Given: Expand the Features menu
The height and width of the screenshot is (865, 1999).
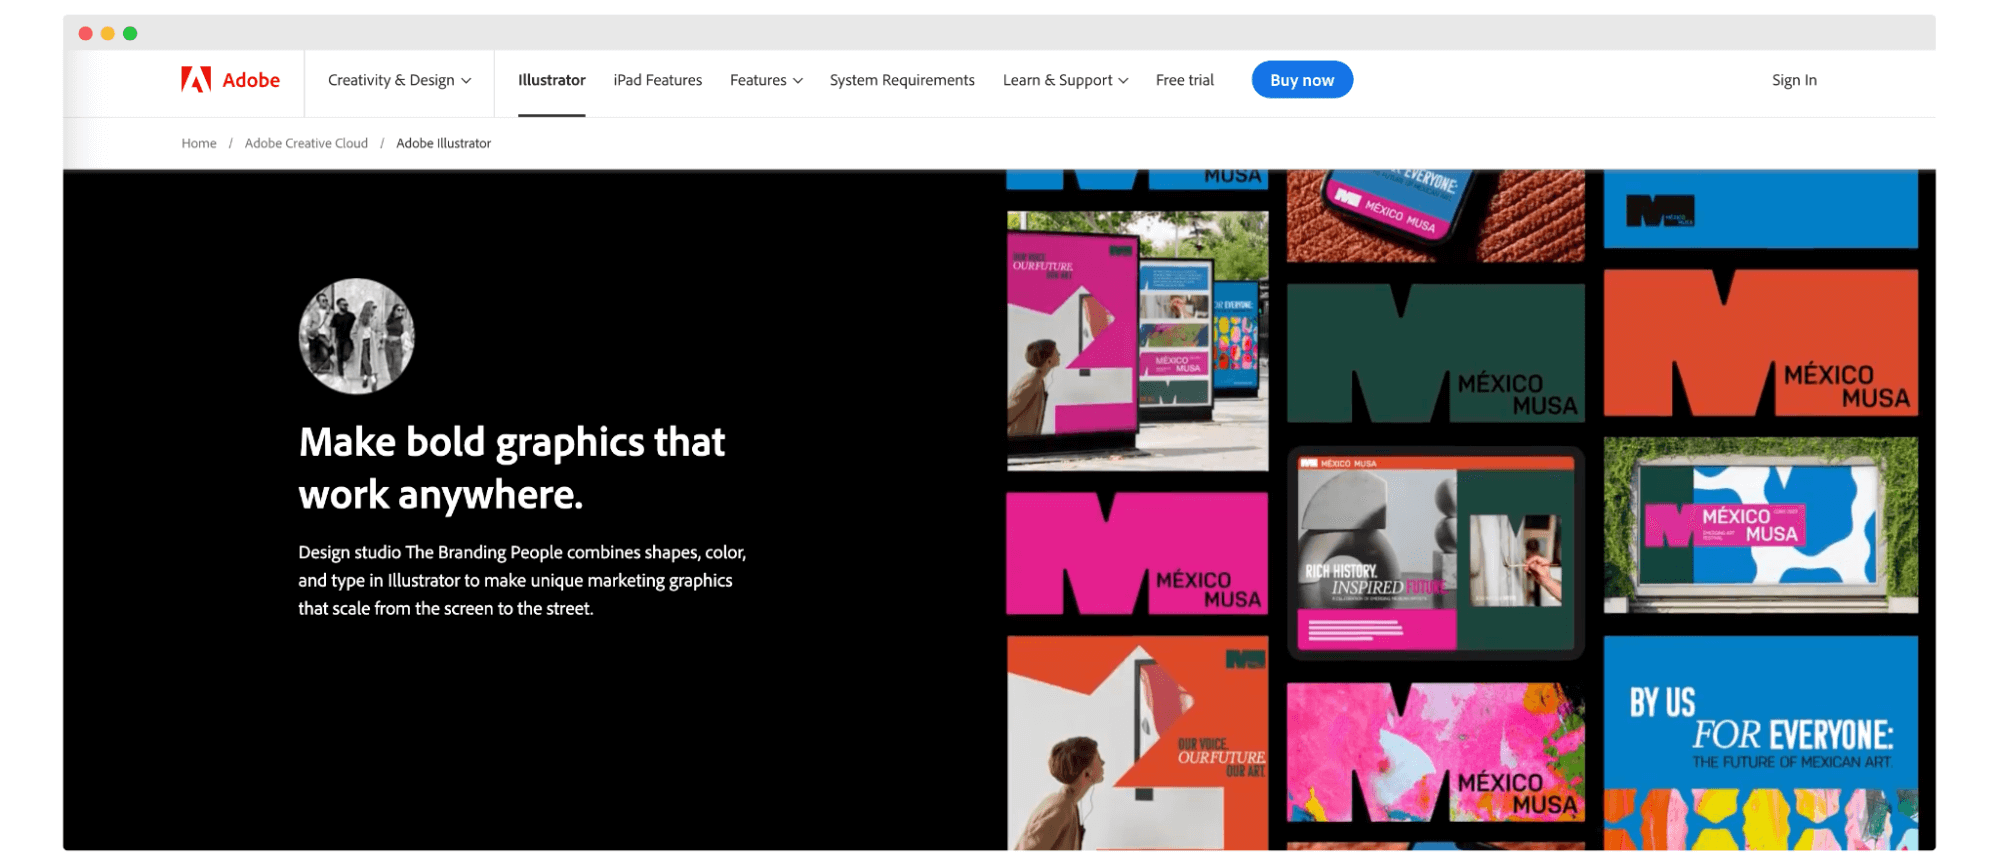Looking at the screenshot, I should [x=766, y=80].
